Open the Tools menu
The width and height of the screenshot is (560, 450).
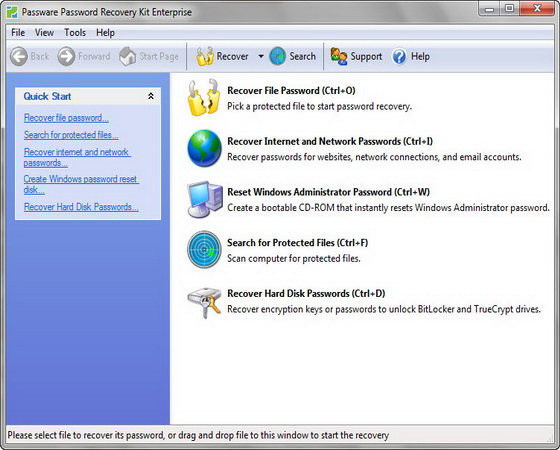tap(75, 32)
